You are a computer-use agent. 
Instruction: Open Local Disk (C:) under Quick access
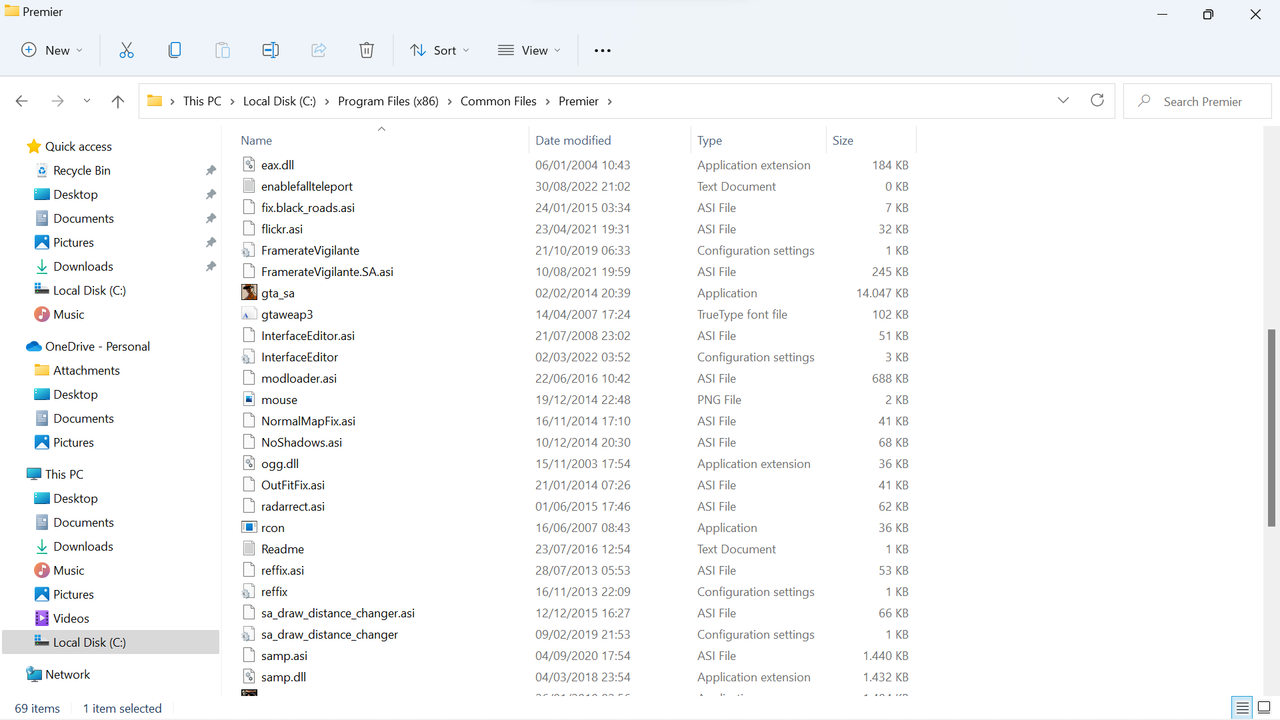[89, 291]
